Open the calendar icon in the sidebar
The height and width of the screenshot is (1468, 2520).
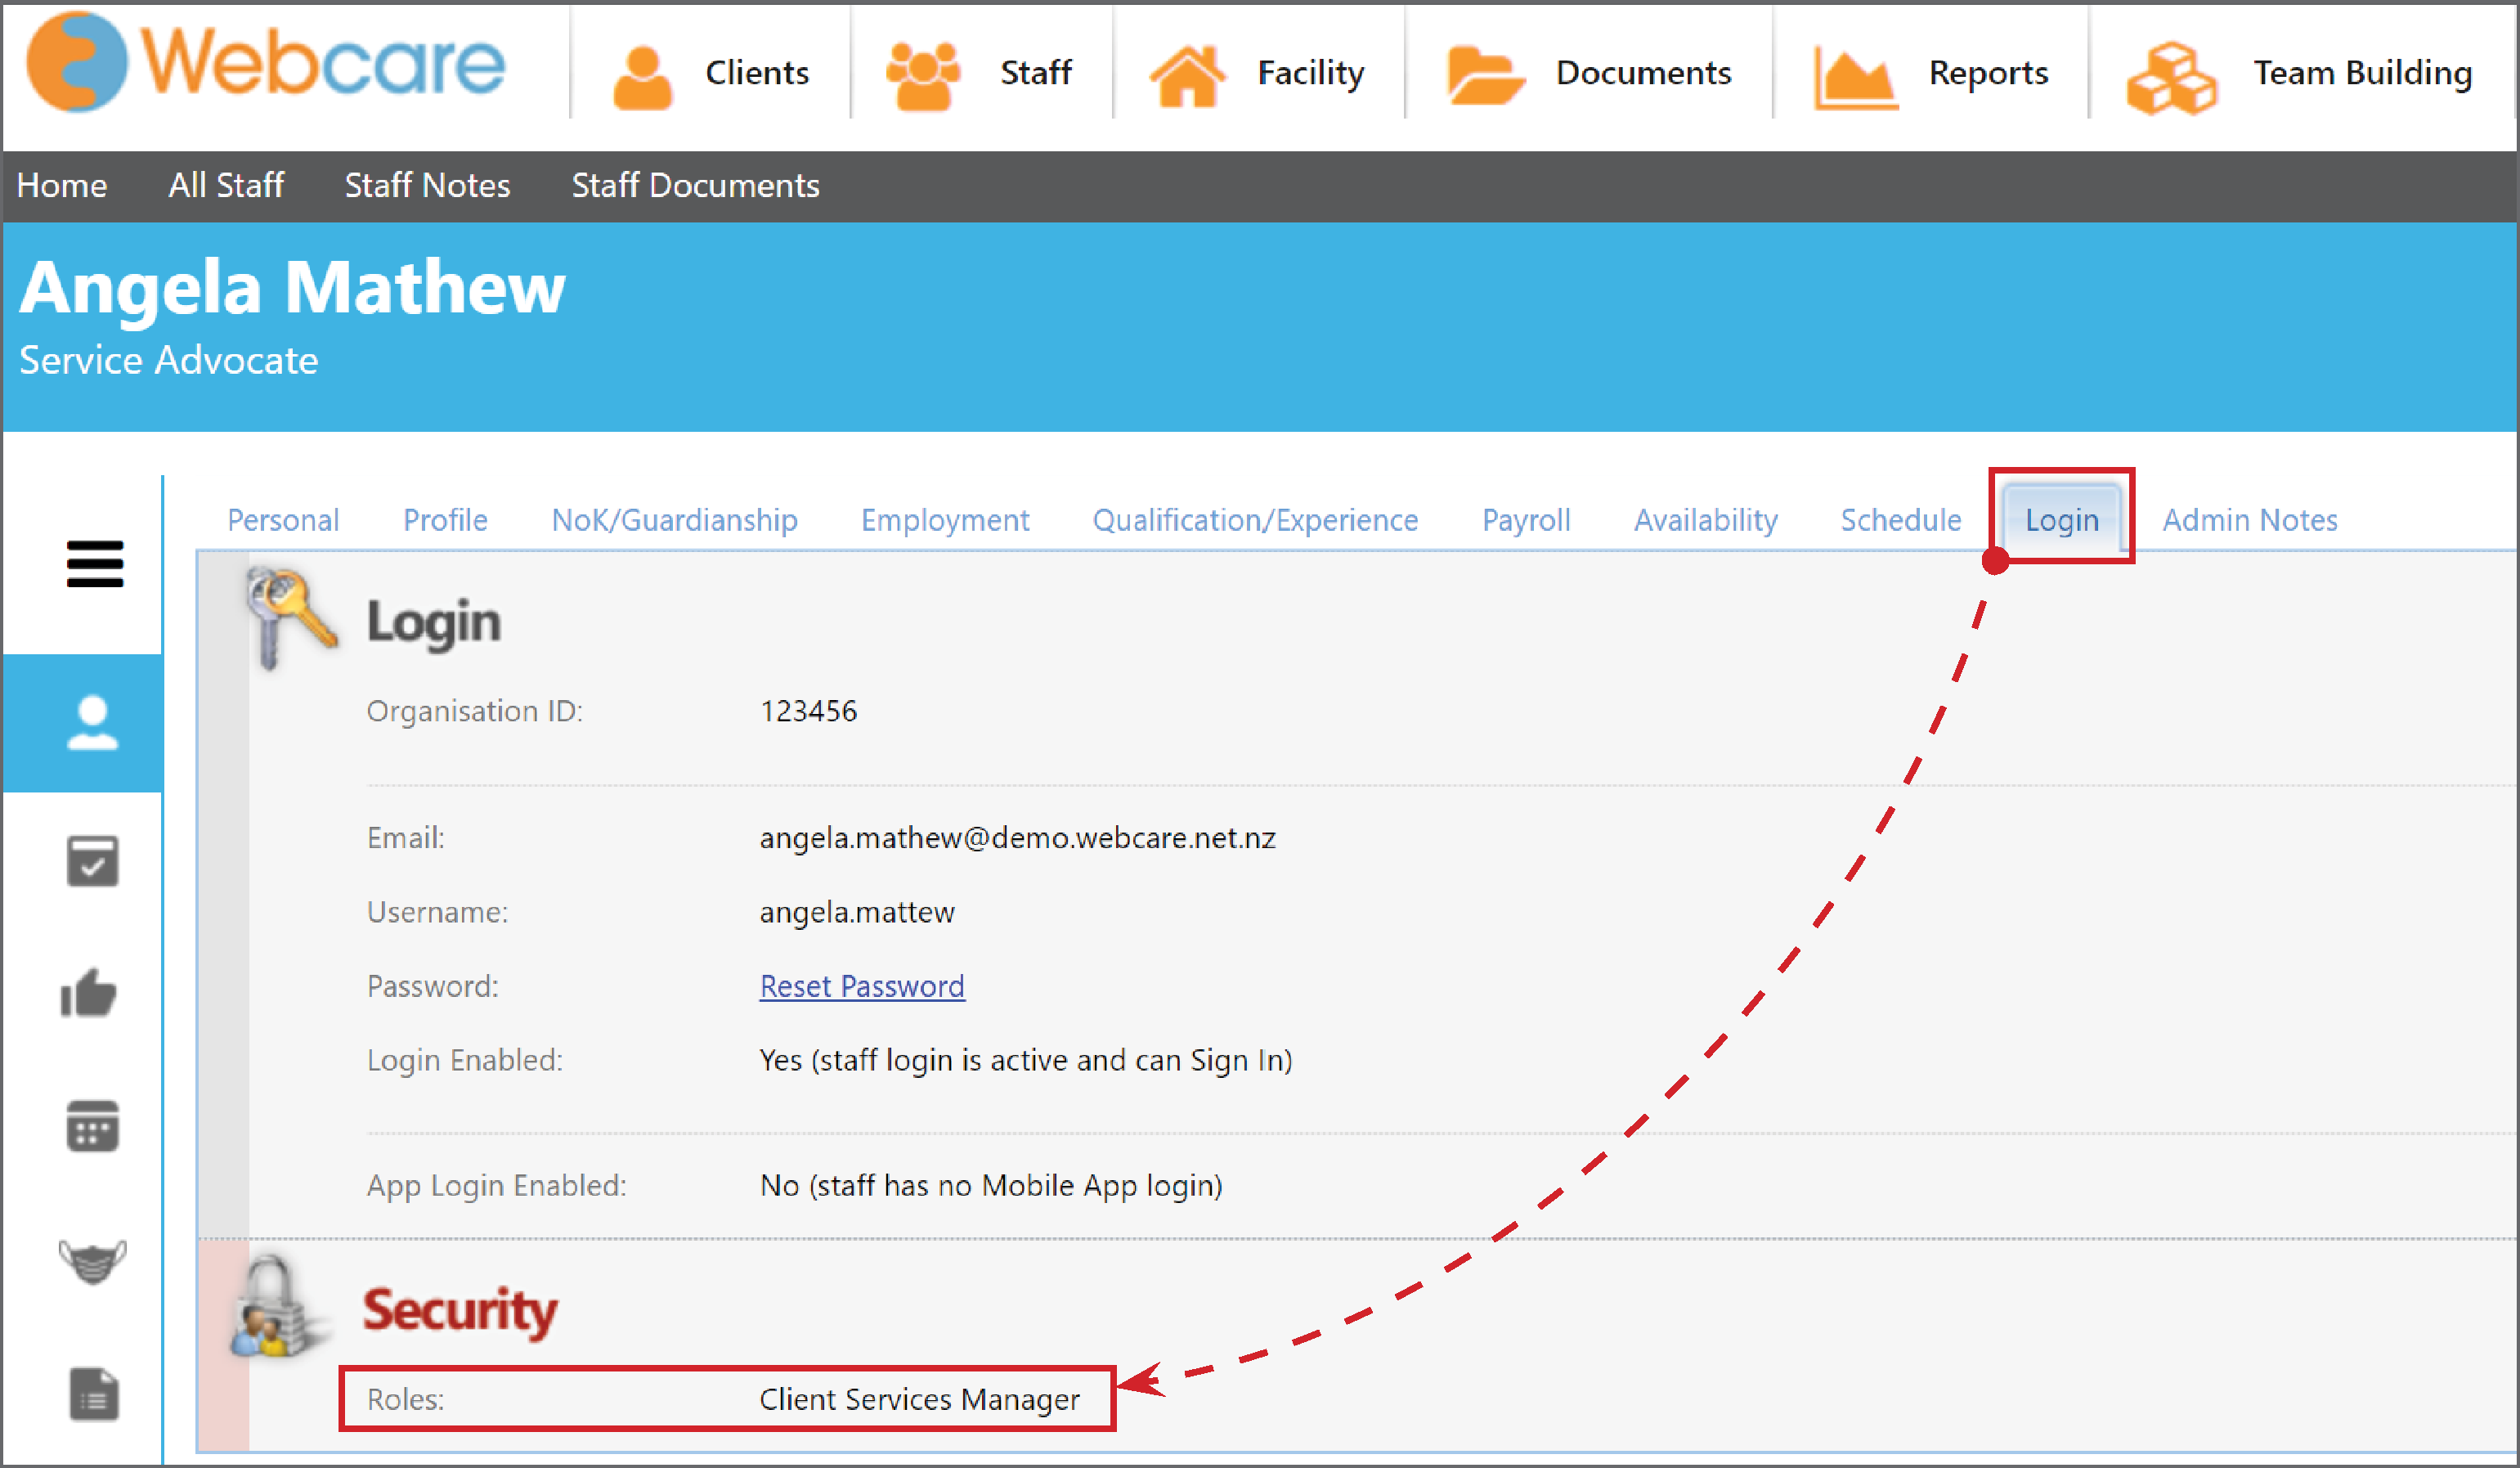point(93,1128)
